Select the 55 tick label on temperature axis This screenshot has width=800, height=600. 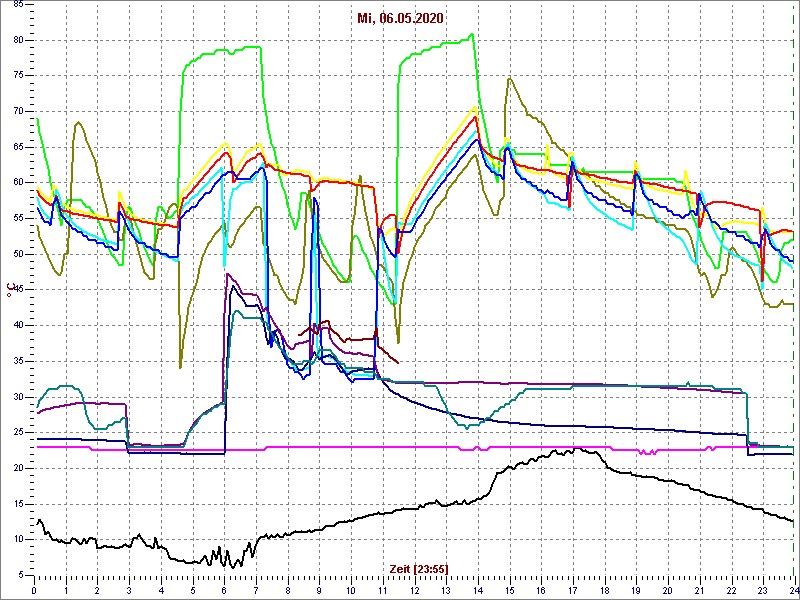[17, 218]
